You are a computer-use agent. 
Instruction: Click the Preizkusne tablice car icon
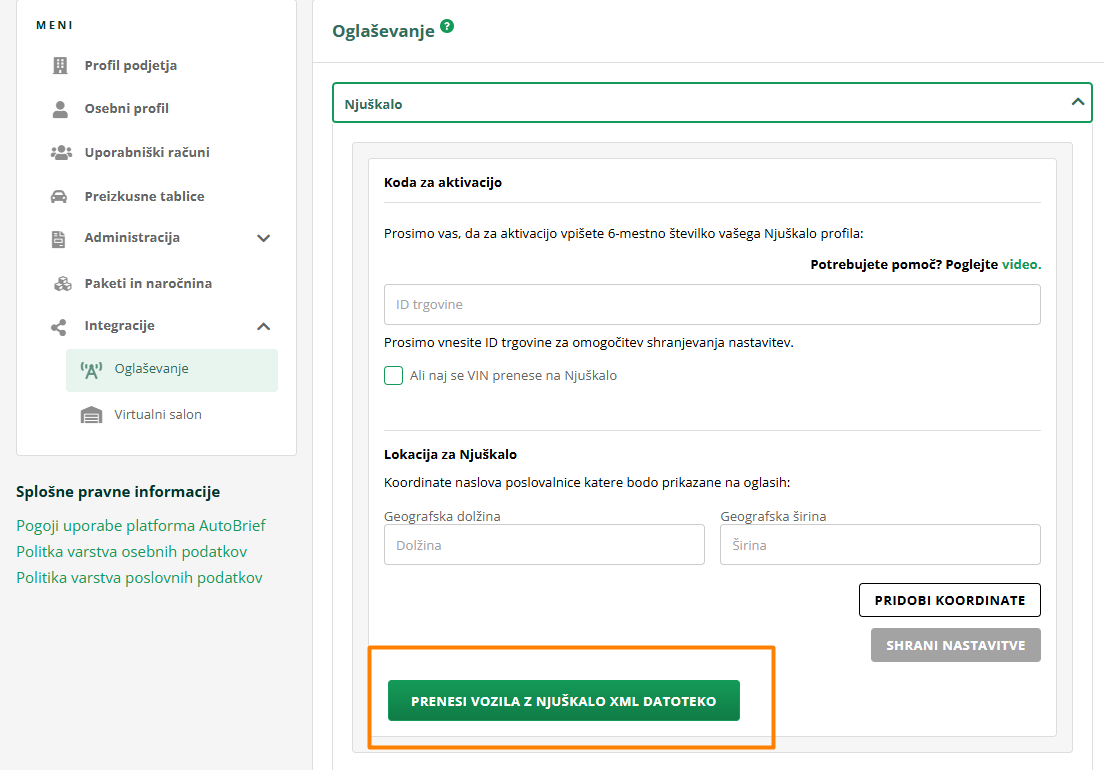pyautogui.click(x=60, y=197)
